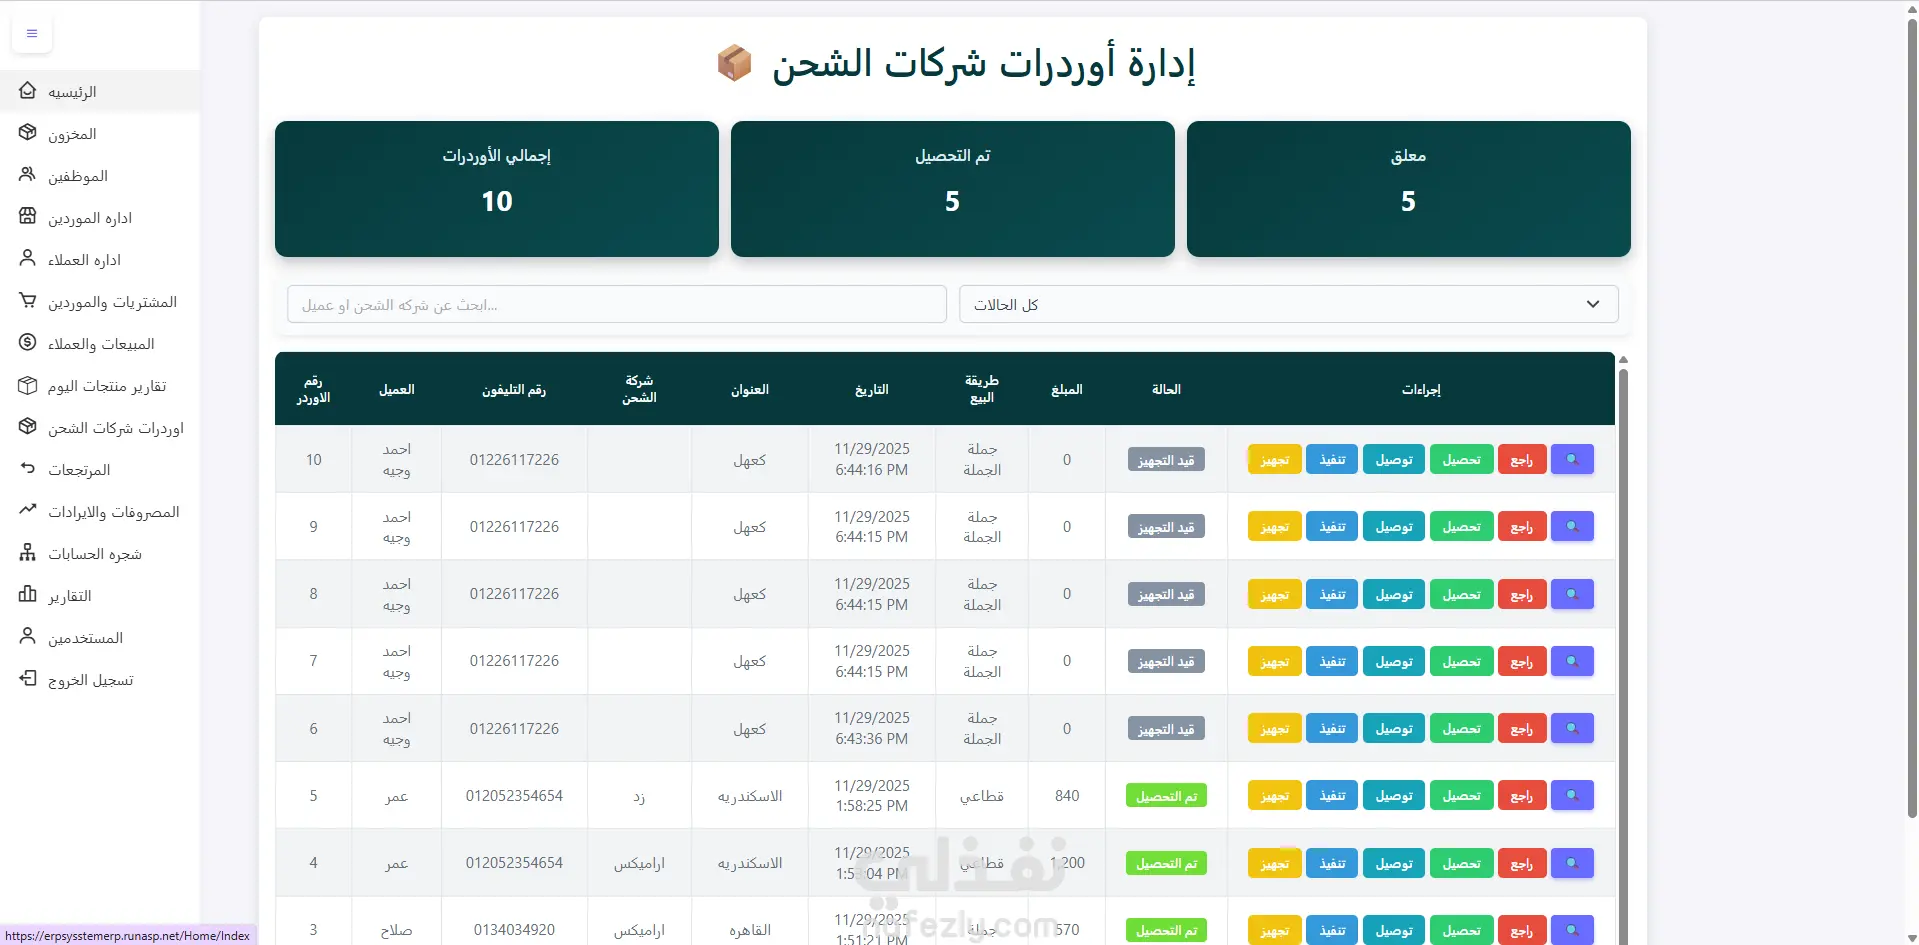
Task: Click the people icon beside الموظفين
Action: (28, 175)
